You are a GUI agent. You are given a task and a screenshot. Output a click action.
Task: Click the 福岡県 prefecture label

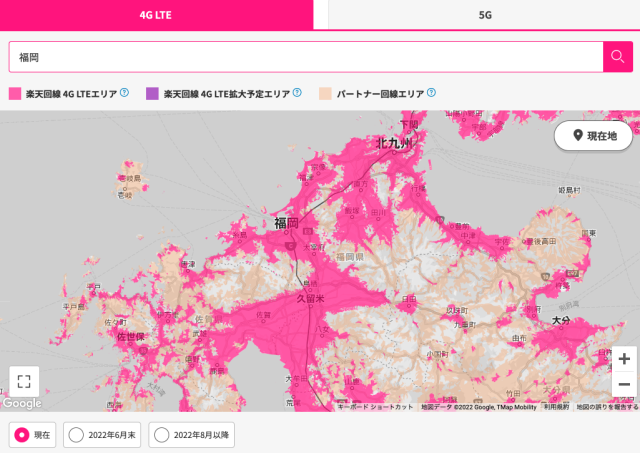click(x=350, y=257)
